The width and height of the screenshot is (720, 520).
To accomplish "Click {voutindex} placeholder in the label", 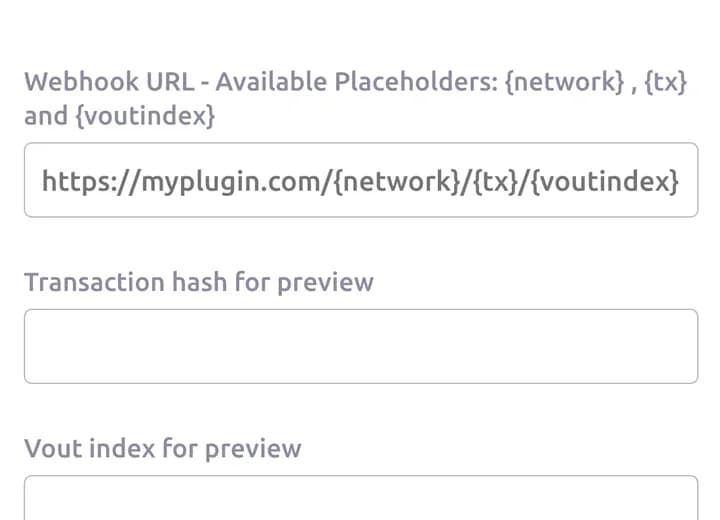I will click(145, 116).
